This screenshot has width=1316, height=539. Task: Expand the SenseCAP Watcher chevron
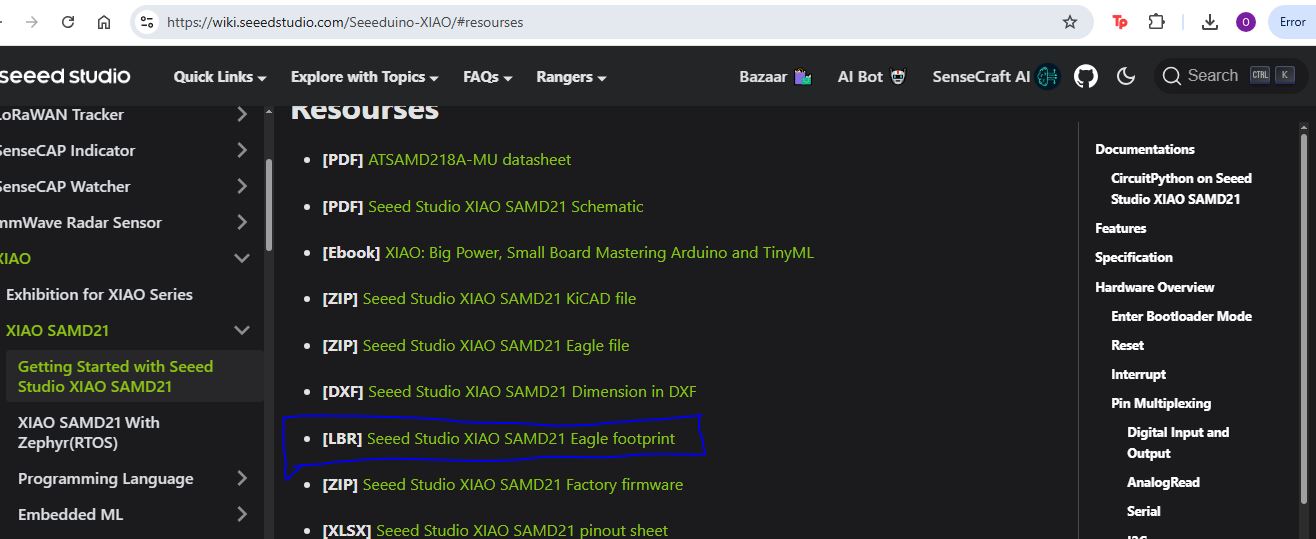pyautogui.click(x=242, y=186)
